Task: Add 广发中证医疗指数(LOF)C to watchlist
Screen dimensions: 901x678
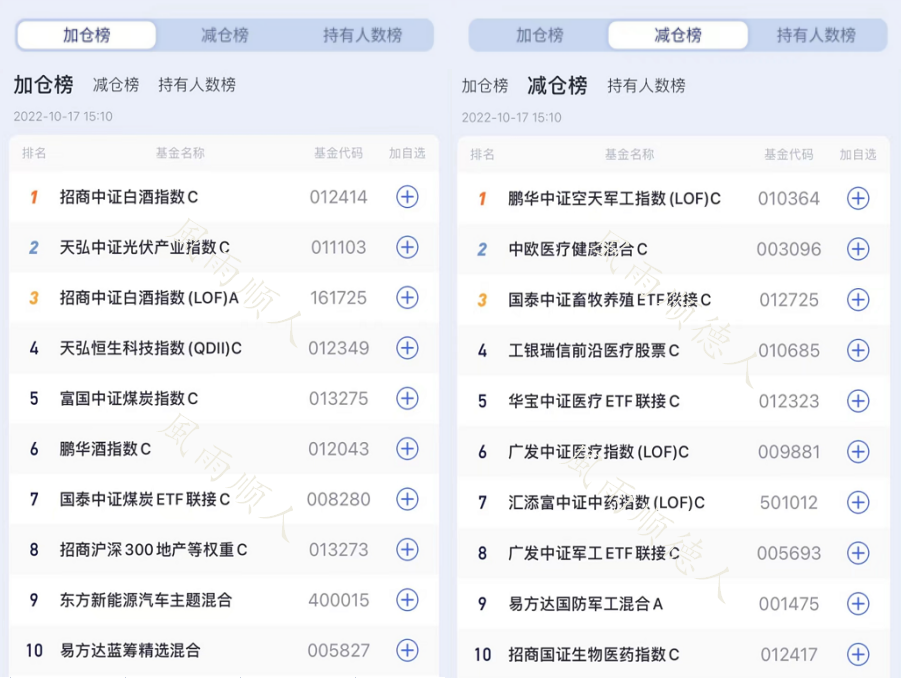Action: (x=858, y=452)
